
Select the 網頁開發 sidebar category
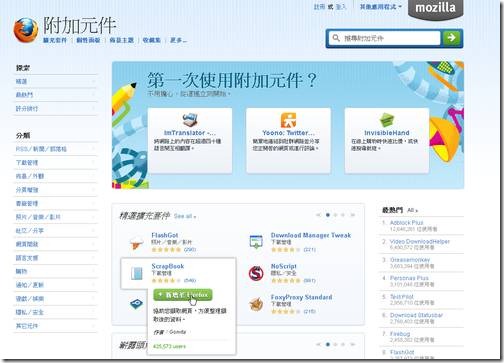pos(55,244)
